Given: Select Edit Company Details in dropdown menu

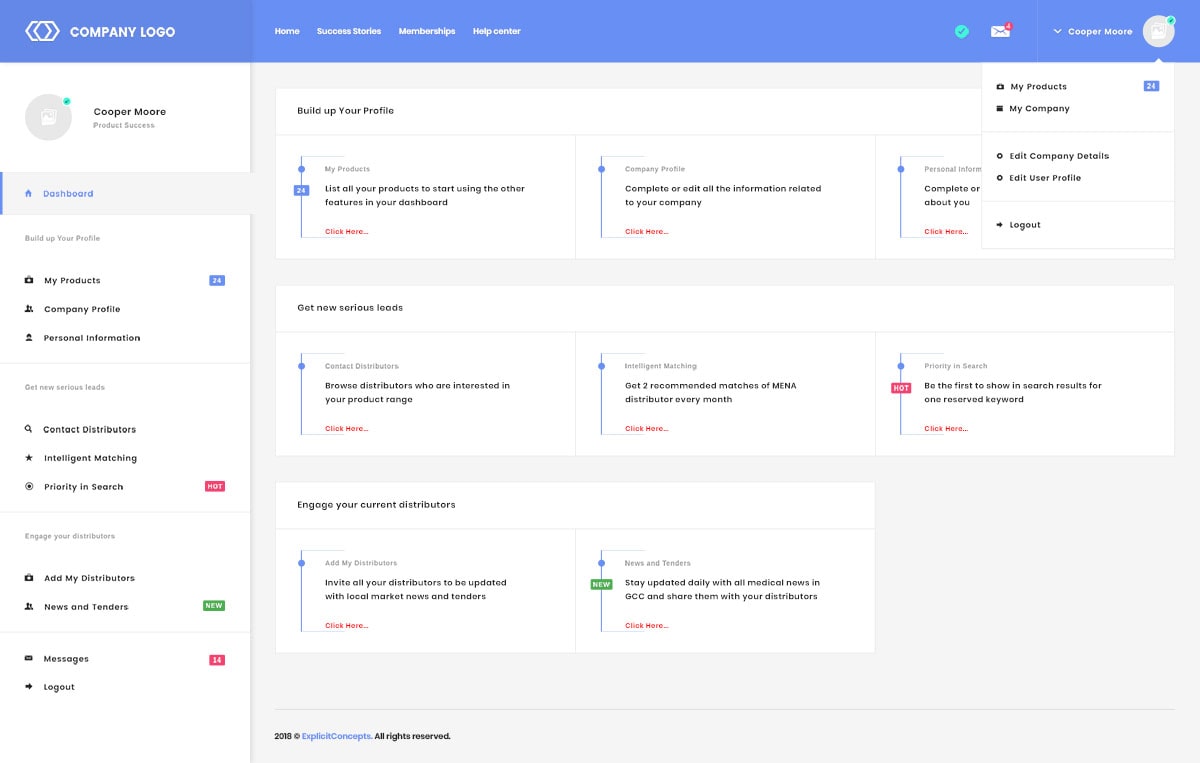Looking at the screenshot, I should (1058, 156).
